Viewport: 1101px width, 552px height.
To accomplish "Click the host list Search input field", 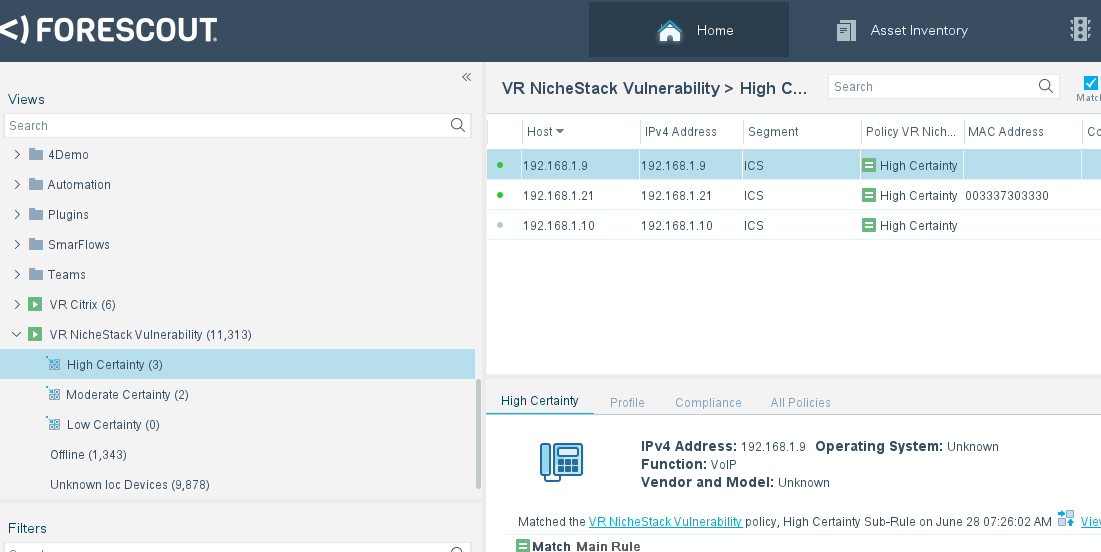I will click(x=930, y=87).
